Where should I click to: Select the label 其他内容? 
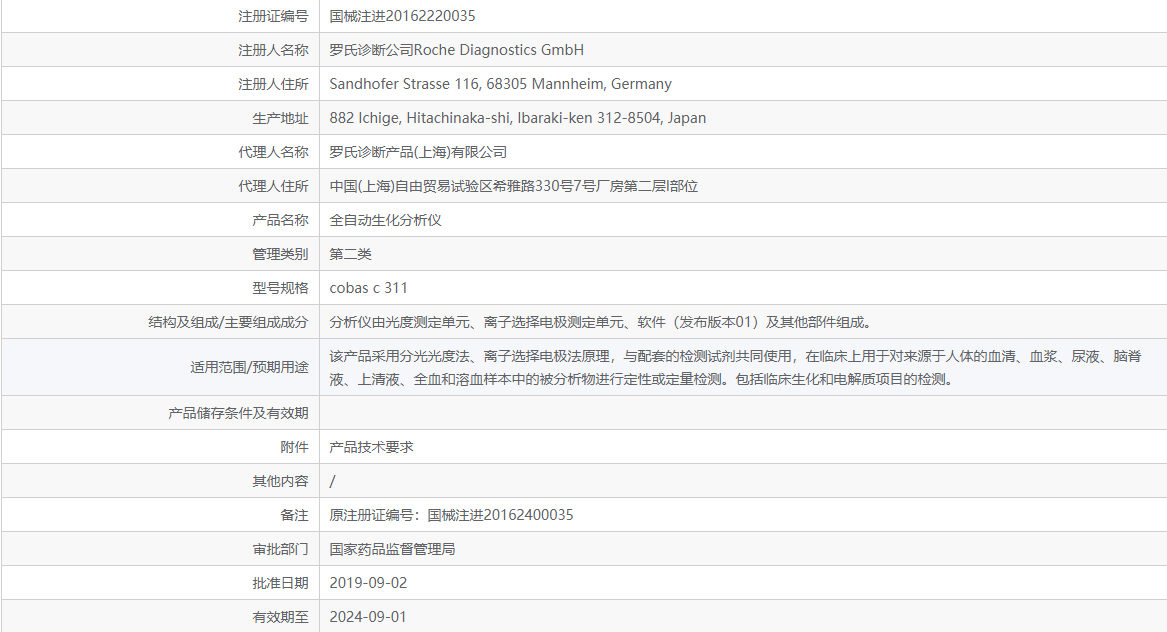(281, 482)
